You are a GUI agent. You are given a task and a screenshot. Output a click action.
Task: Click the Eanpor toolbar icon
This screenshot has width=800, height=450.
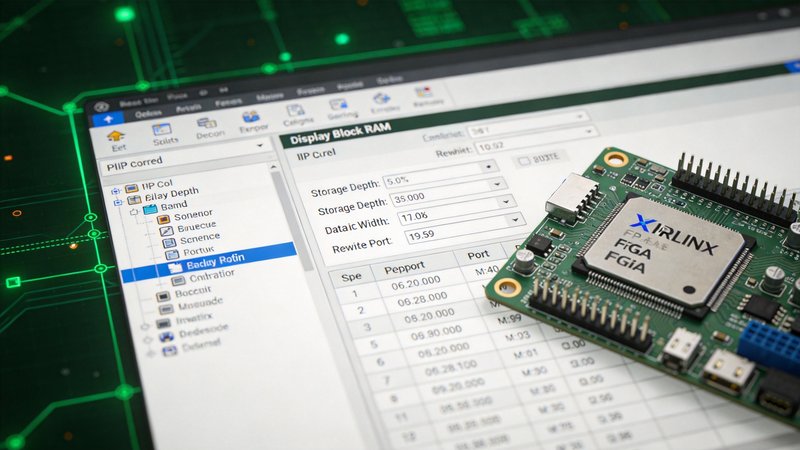pos(251,117)
